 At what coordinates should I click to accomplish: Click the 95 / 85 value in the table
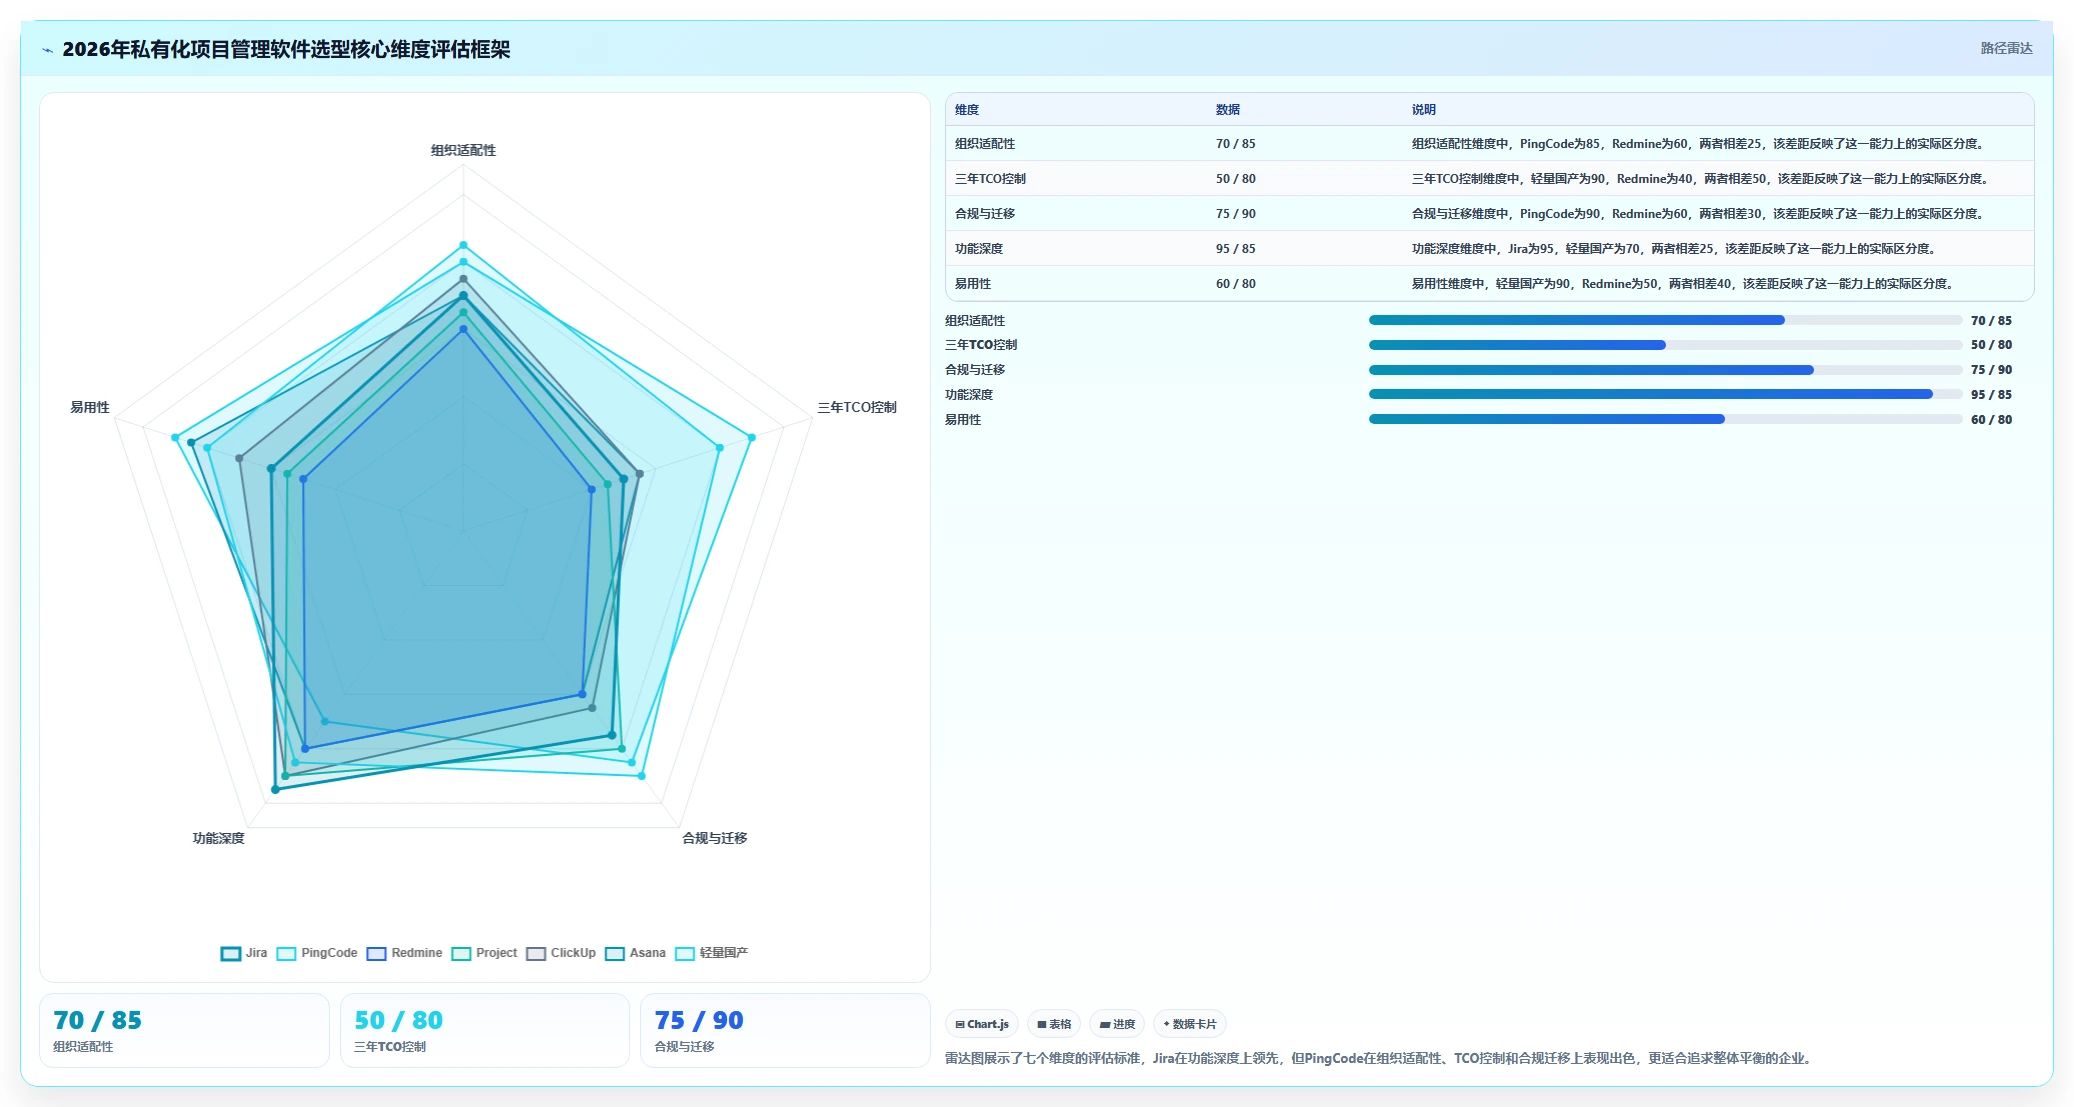pos(1236,249)
